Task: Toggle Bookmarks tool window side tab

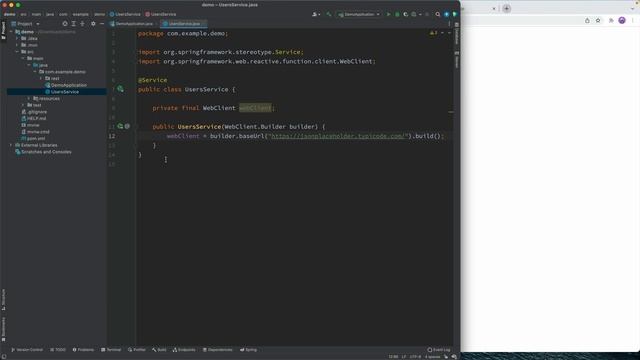Action: click(x=3, y=330)
